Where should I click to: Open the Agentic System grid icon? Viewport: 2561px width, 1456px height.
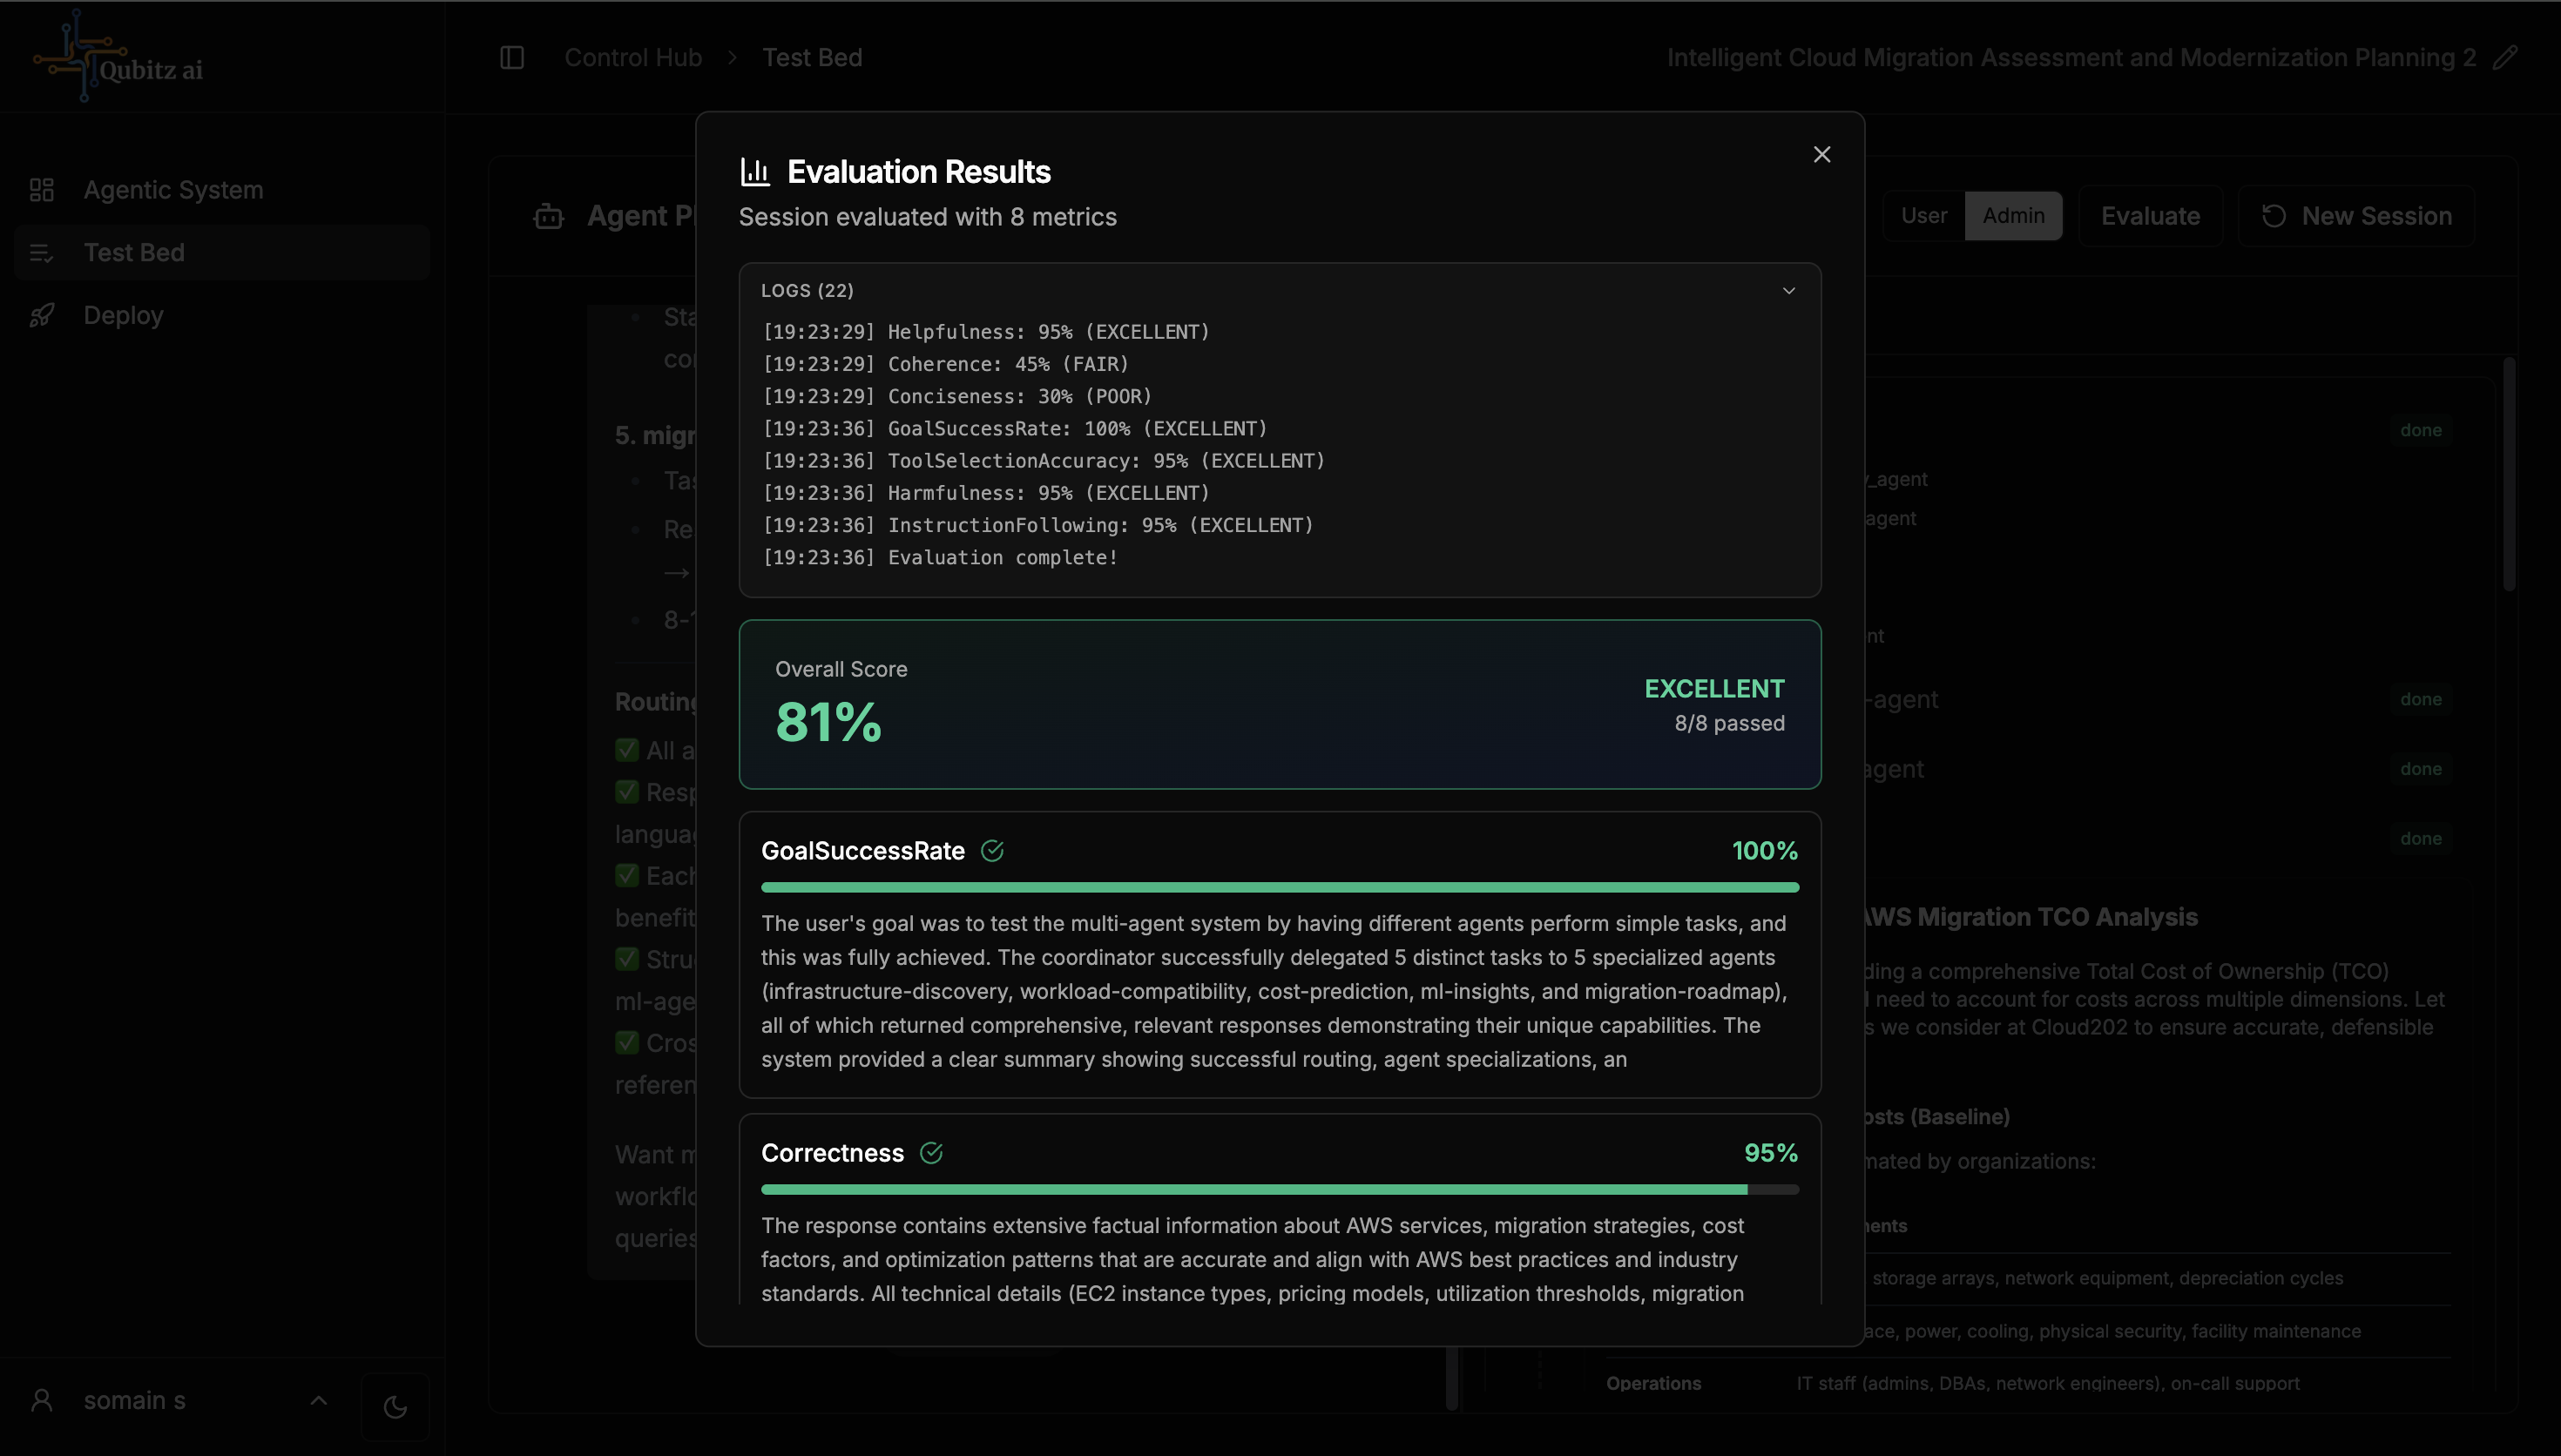(42, 190)
